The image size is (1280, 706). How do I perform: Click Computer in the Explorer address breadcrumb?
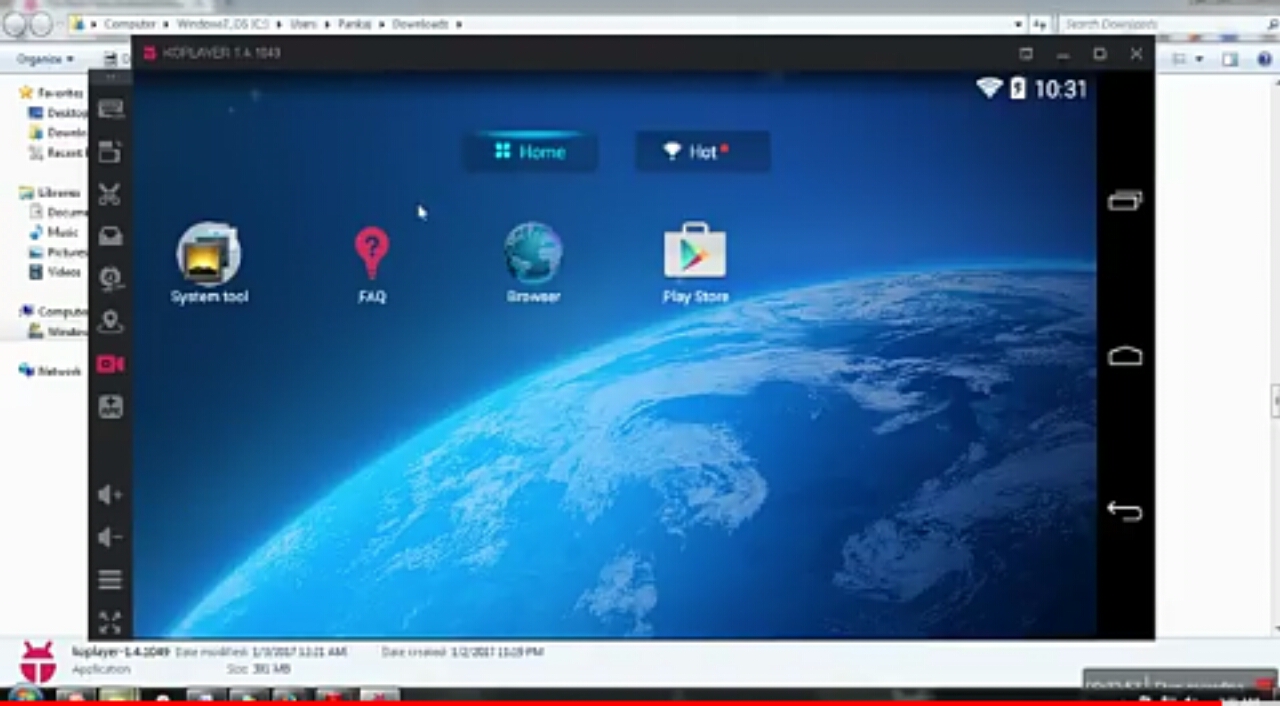pos(130,23)
